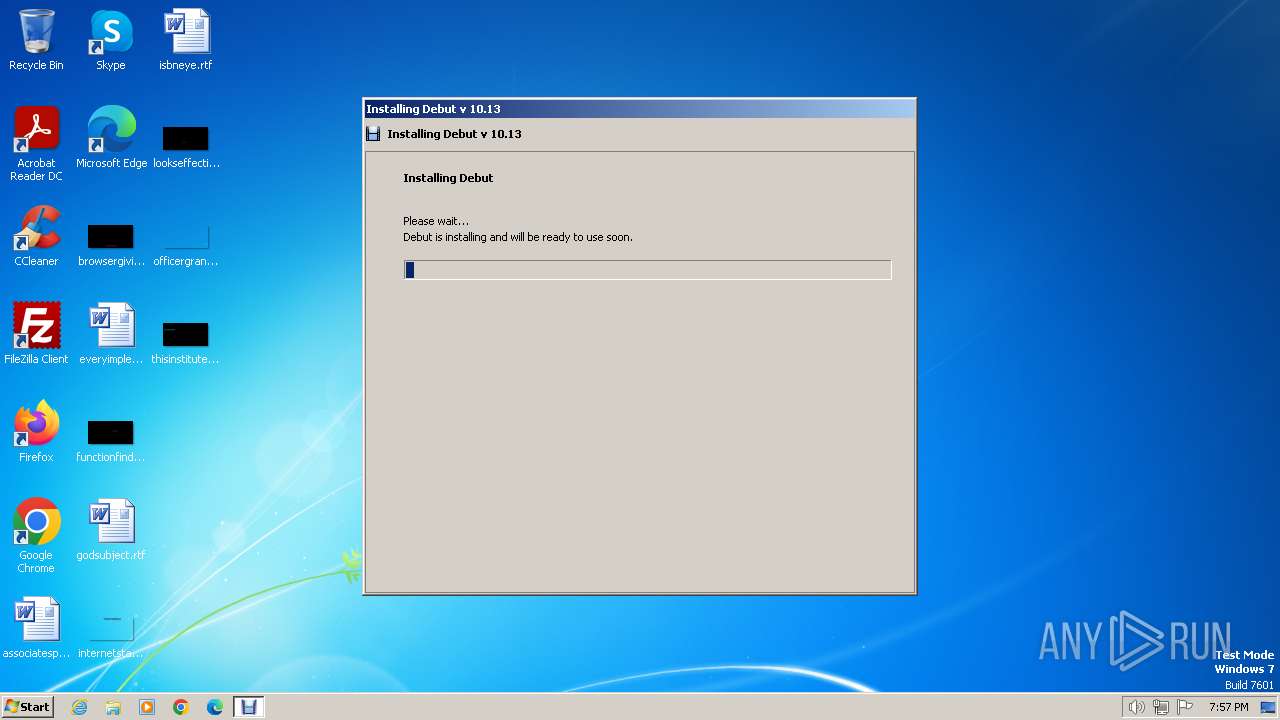Click the bold 'Installing Debut' heading
The height and width of the screenshot is (720, 1280).
(448, 178)
